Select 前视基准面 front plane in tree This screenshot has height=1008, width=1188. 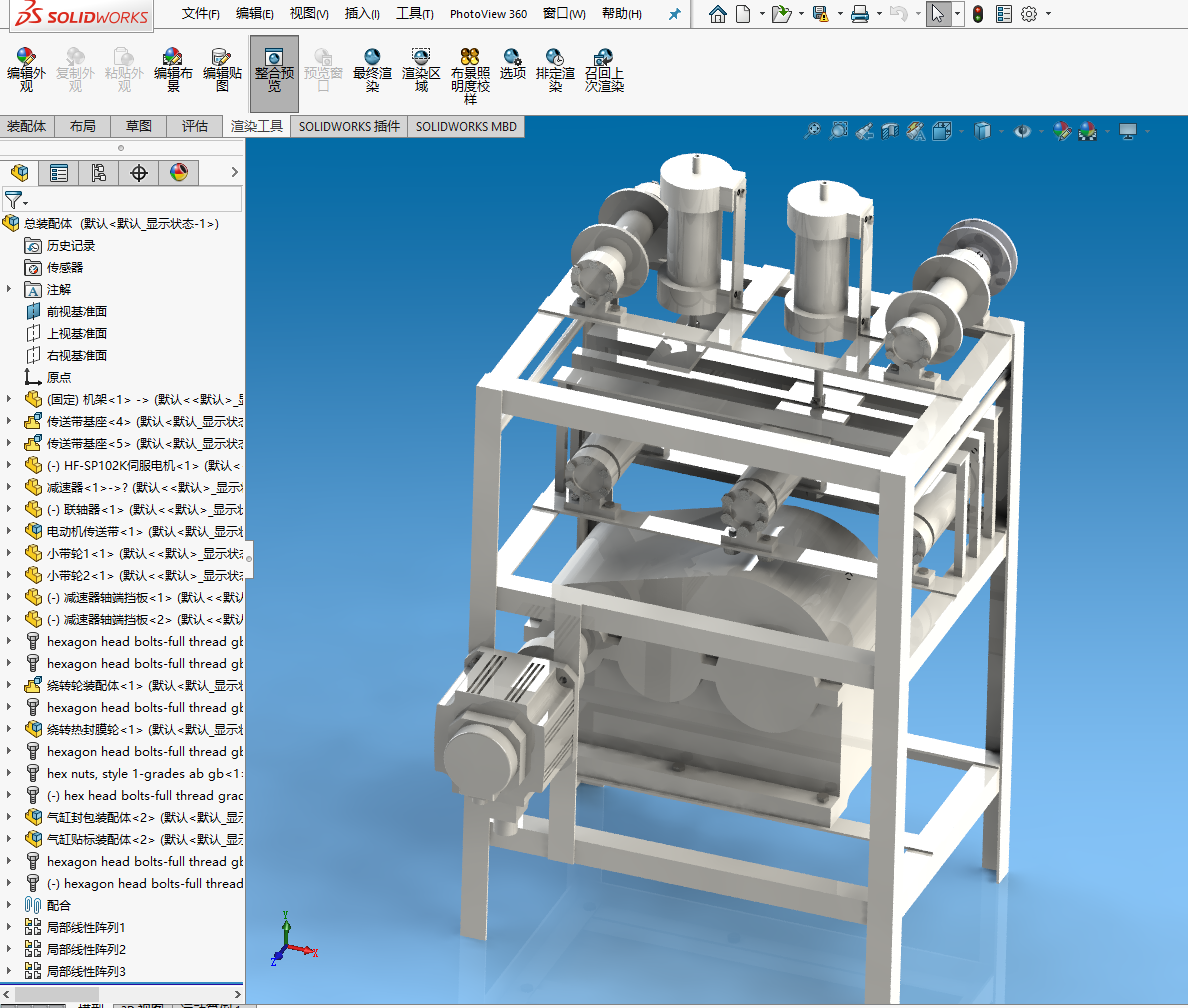tap(76, 311)
